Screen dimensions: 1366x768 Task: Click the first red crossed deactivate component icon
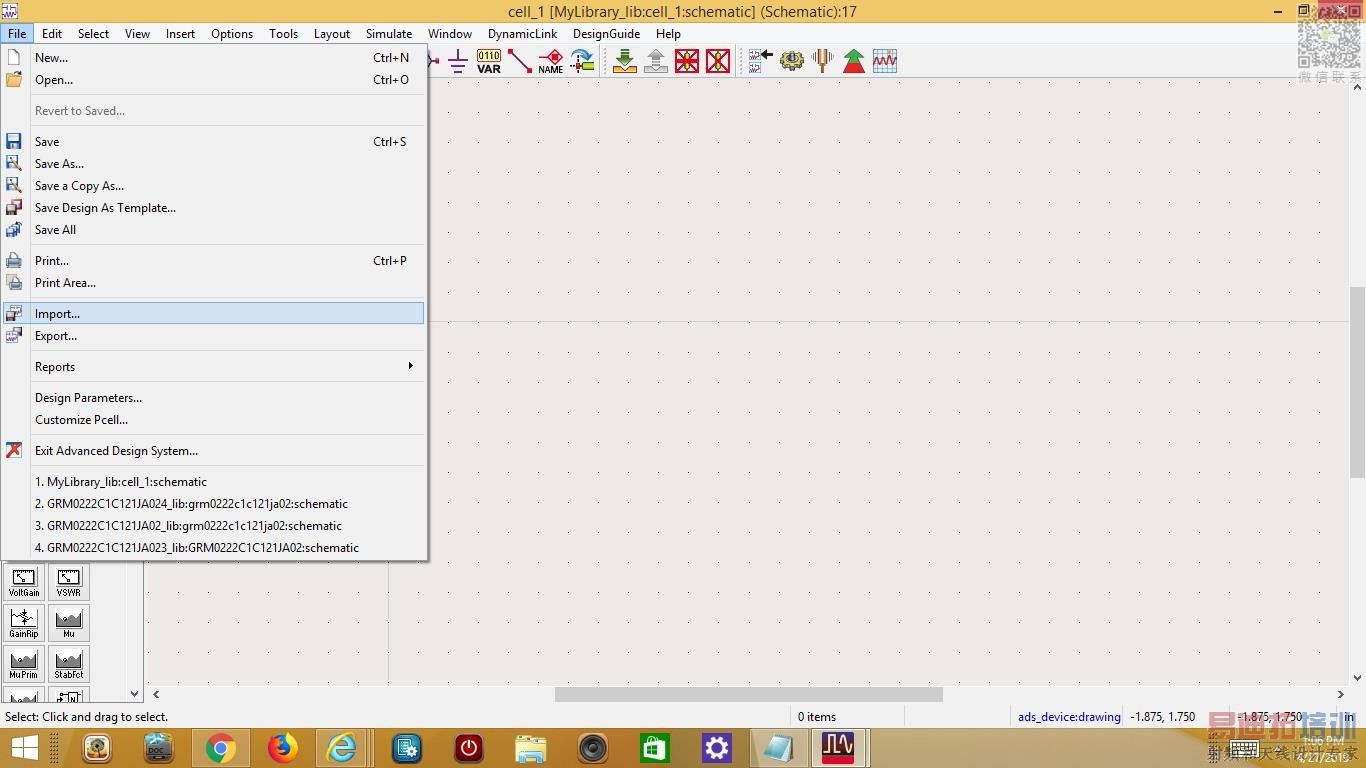coord(687,61)
